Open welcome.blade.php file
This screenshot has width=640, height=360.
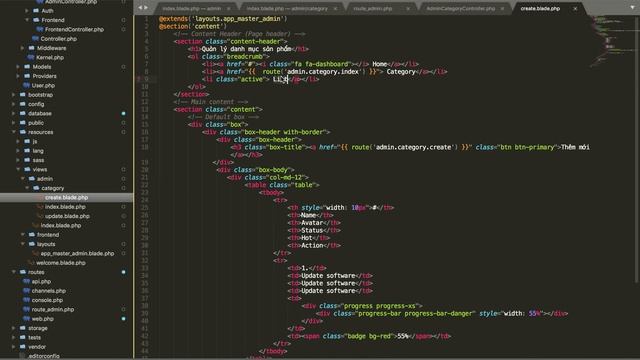tap(61, 263)
